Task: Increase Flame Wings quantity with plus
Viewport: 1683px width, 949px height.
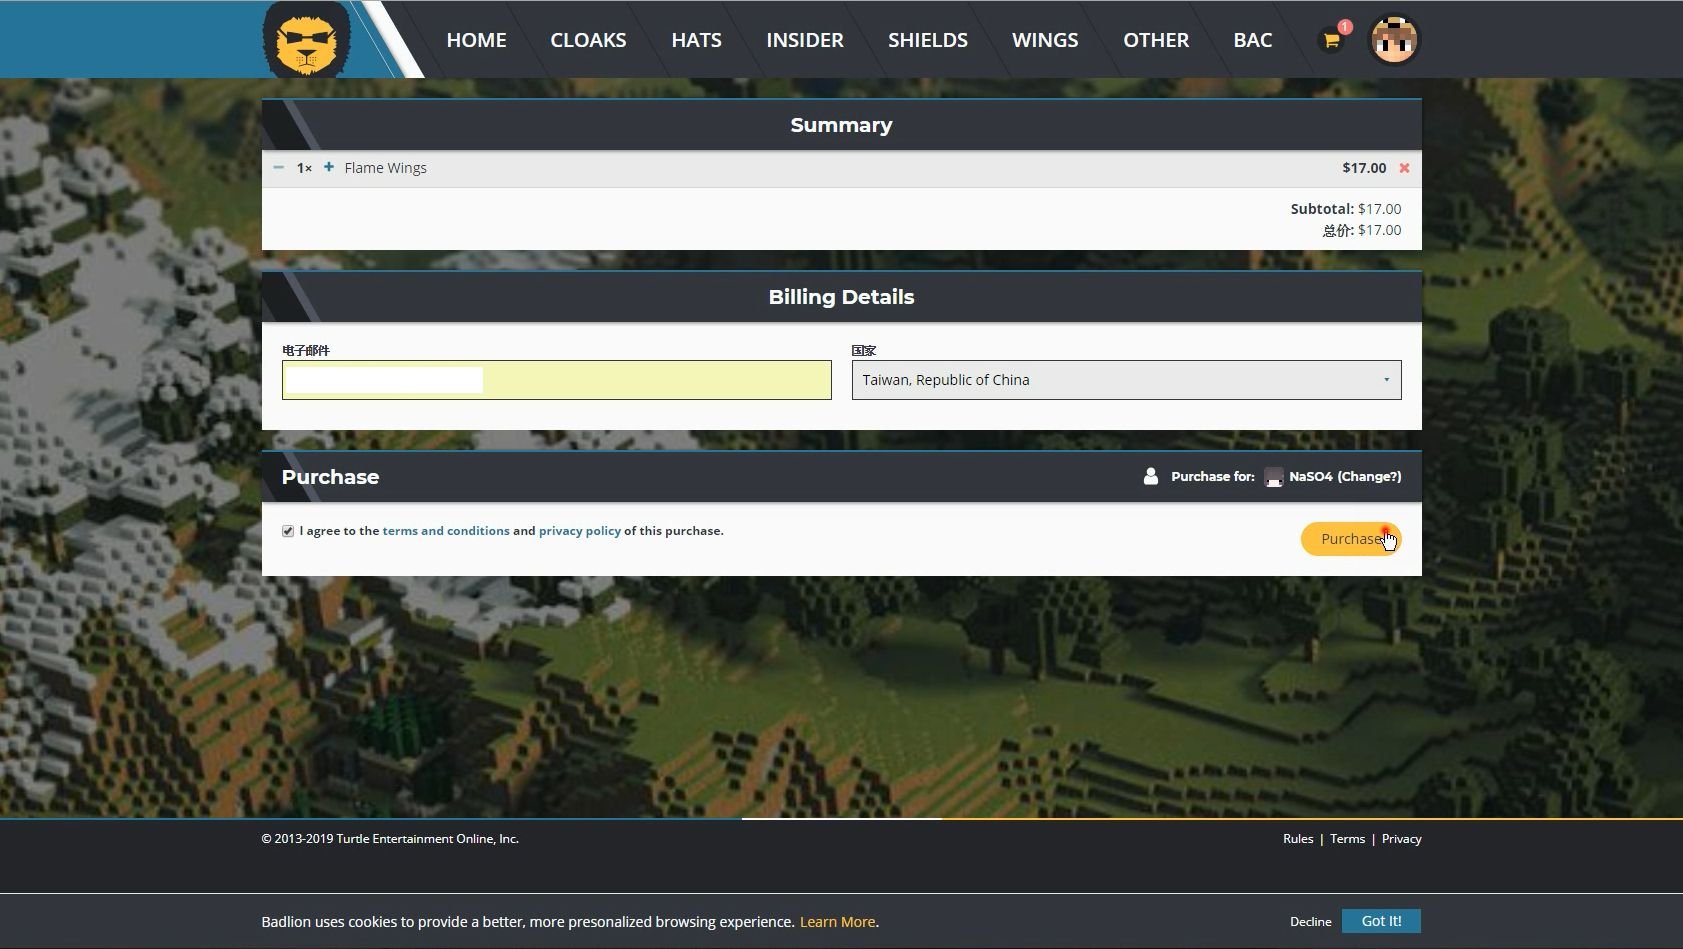Action: tap(329, 167)
